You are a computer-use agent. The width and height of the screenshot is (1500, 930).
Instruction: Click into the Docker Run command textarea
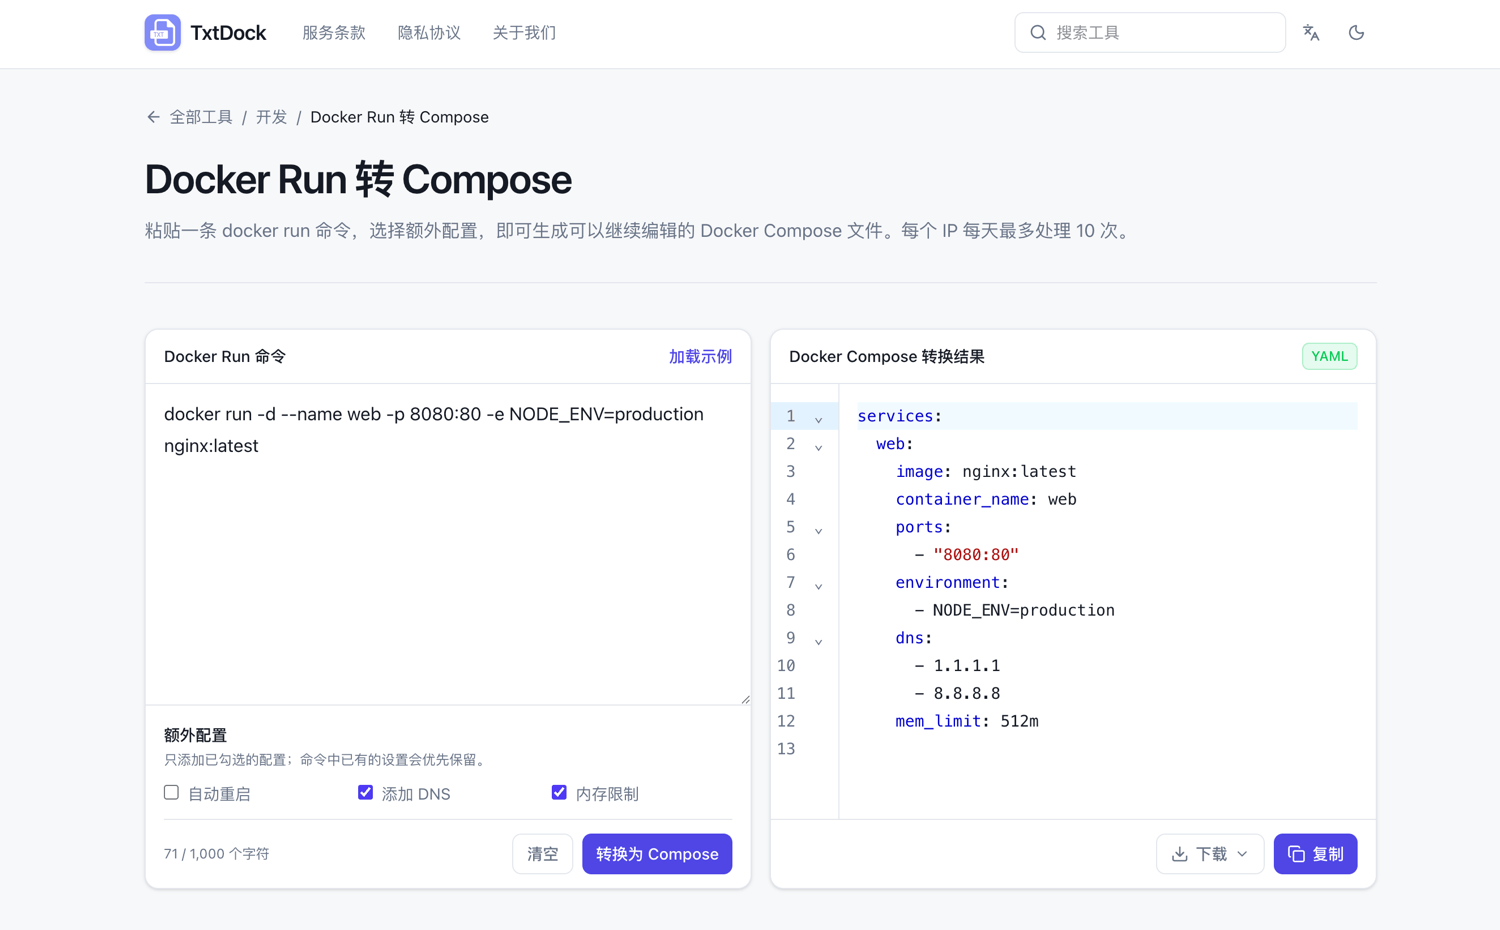tap(448, 544)
